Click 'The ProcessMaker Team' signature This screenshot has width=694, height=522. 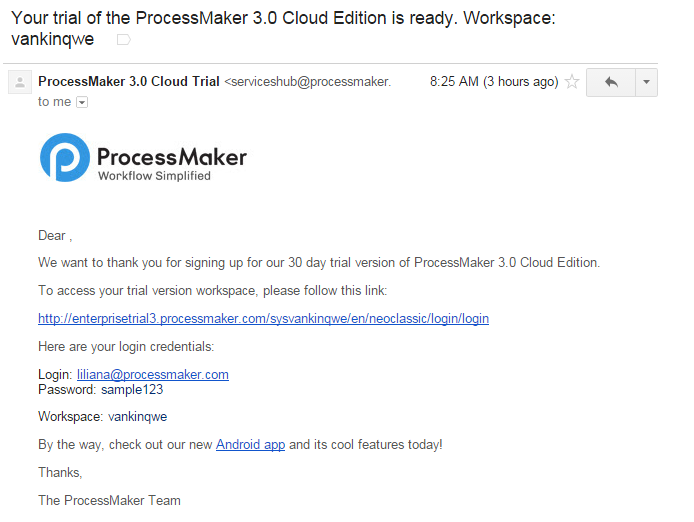click(109, 500)
